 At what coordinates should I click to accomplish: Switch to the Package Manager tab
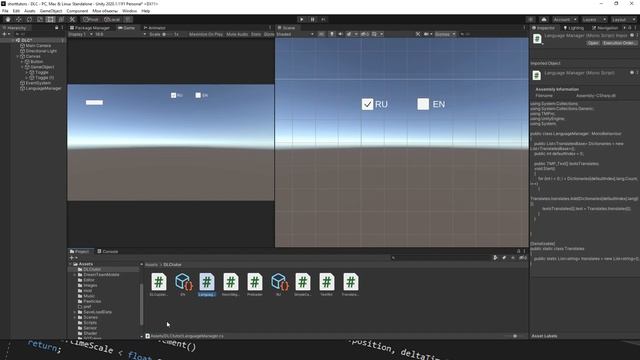(x=90, y=28)
